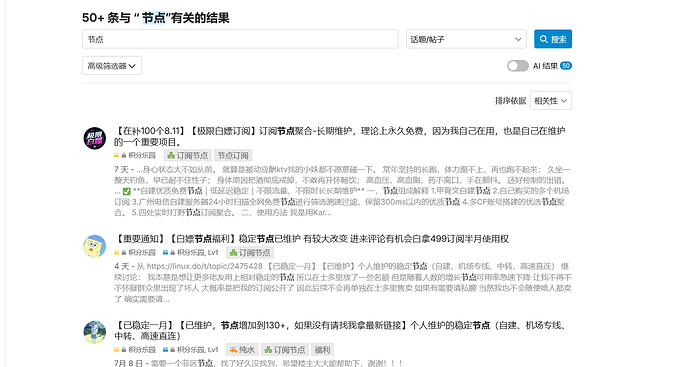
Task: Click the search text field containing 节点
Action: point(240,39)
